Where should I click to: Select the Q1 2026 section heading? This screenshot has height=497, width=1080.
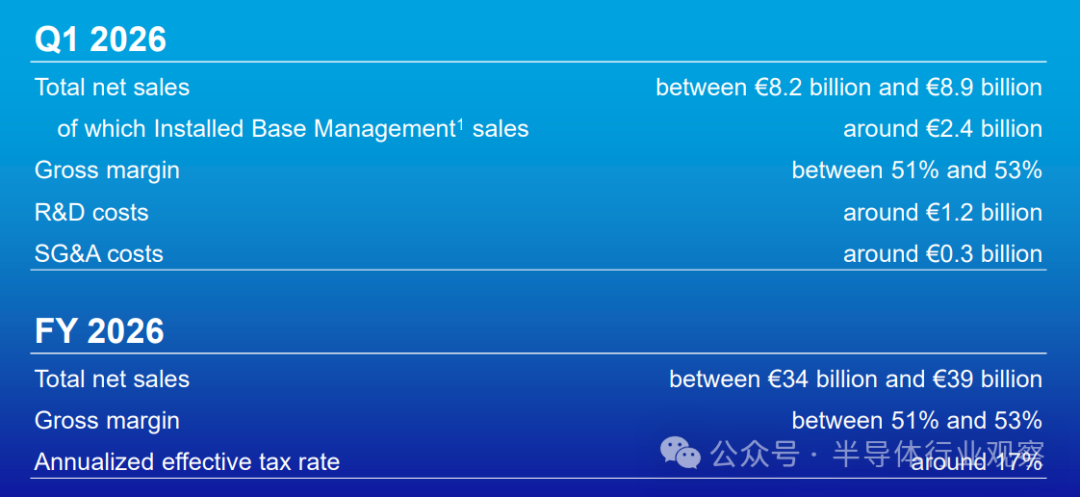[100, 39]
